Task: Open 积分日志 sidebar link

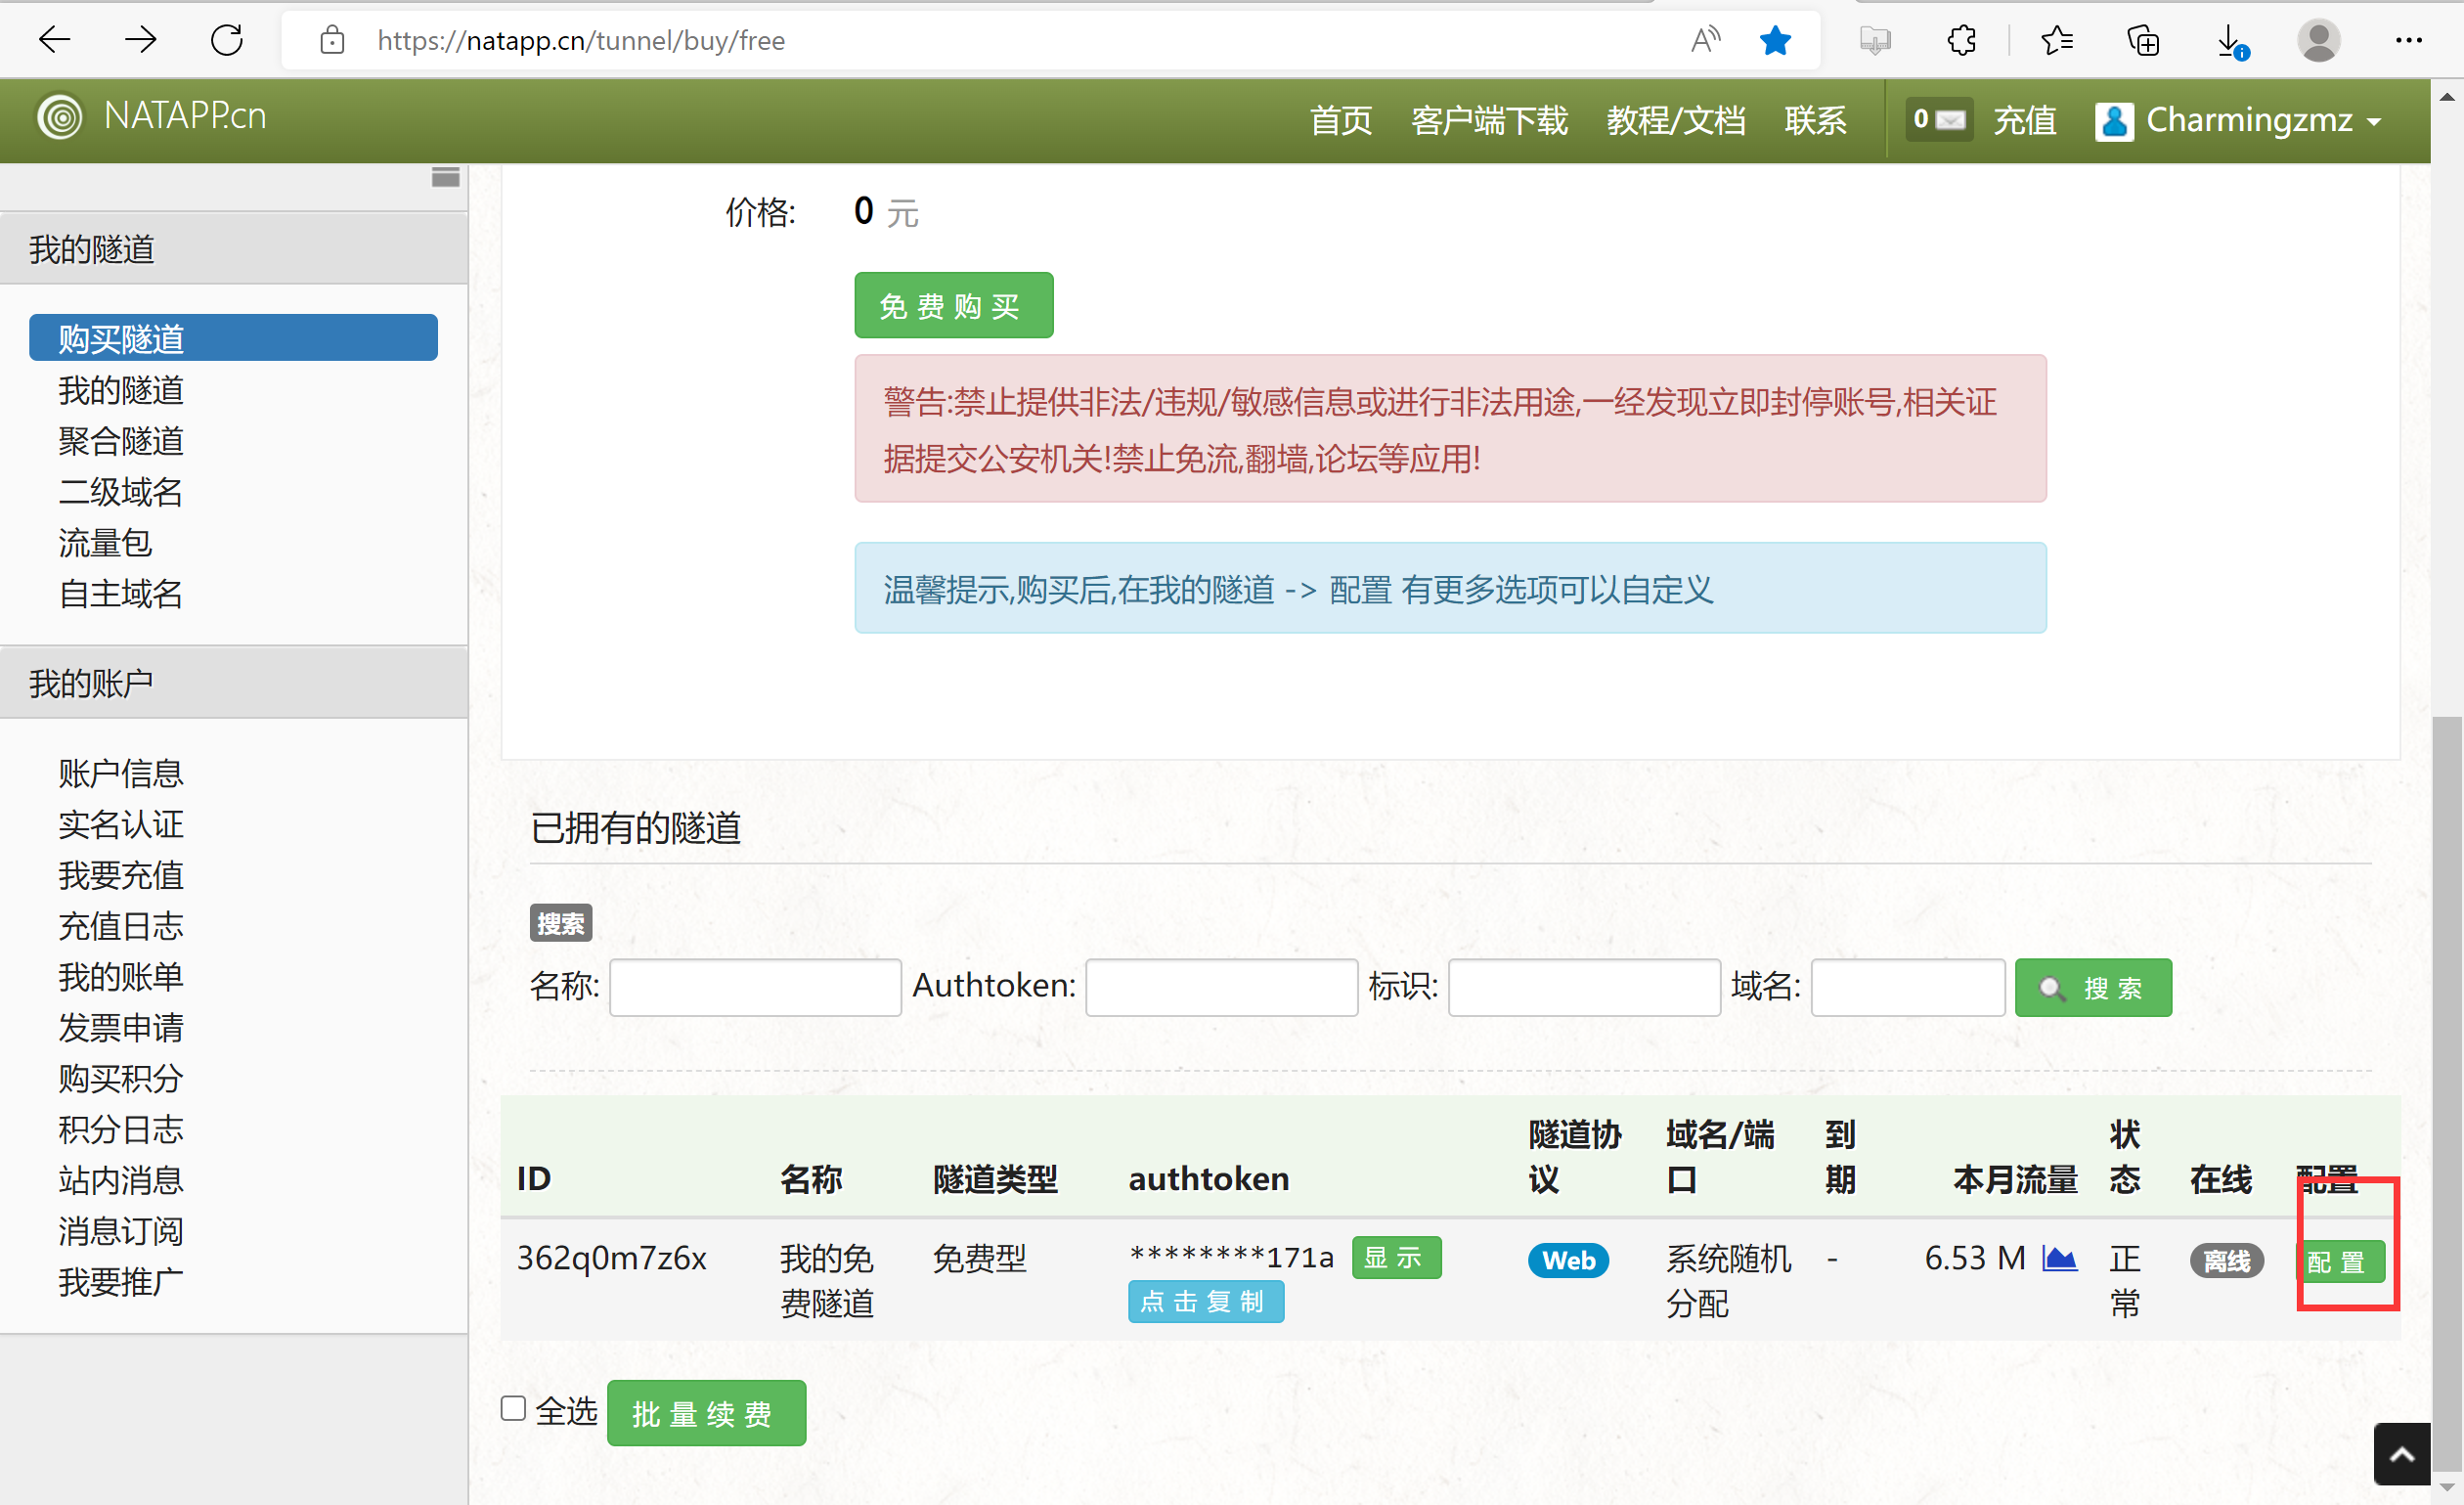Action: click(x=121, y=1129)
